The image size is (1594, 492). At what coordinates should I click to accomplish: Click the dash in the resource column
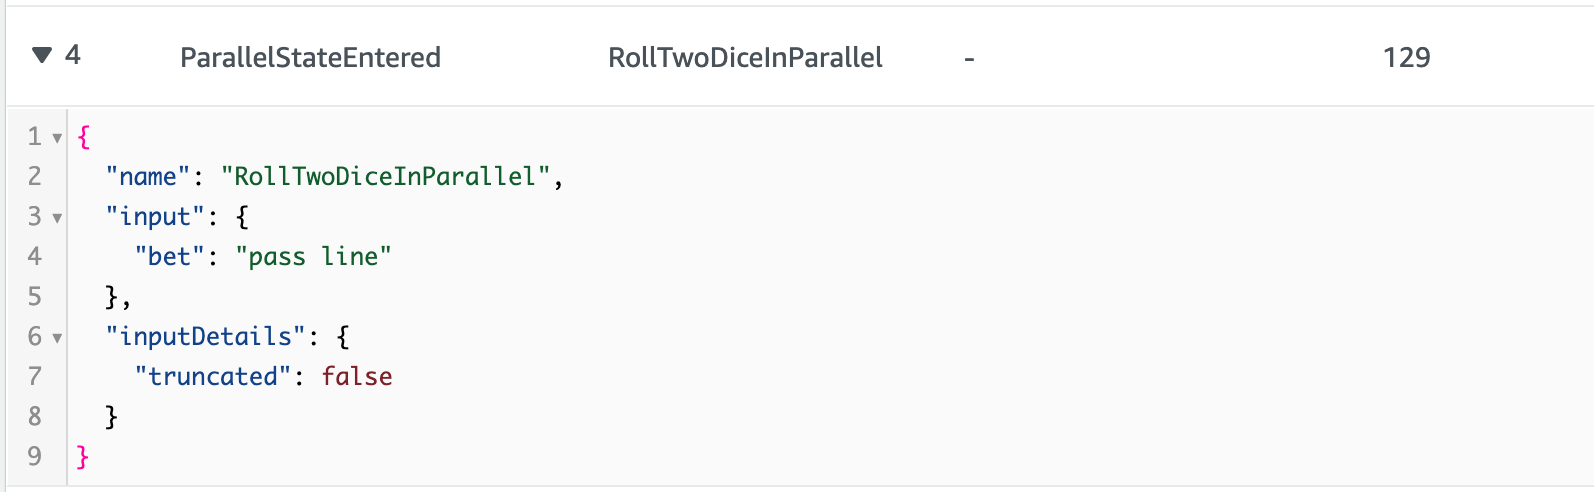pyautogui.click(x=969, y=59)
